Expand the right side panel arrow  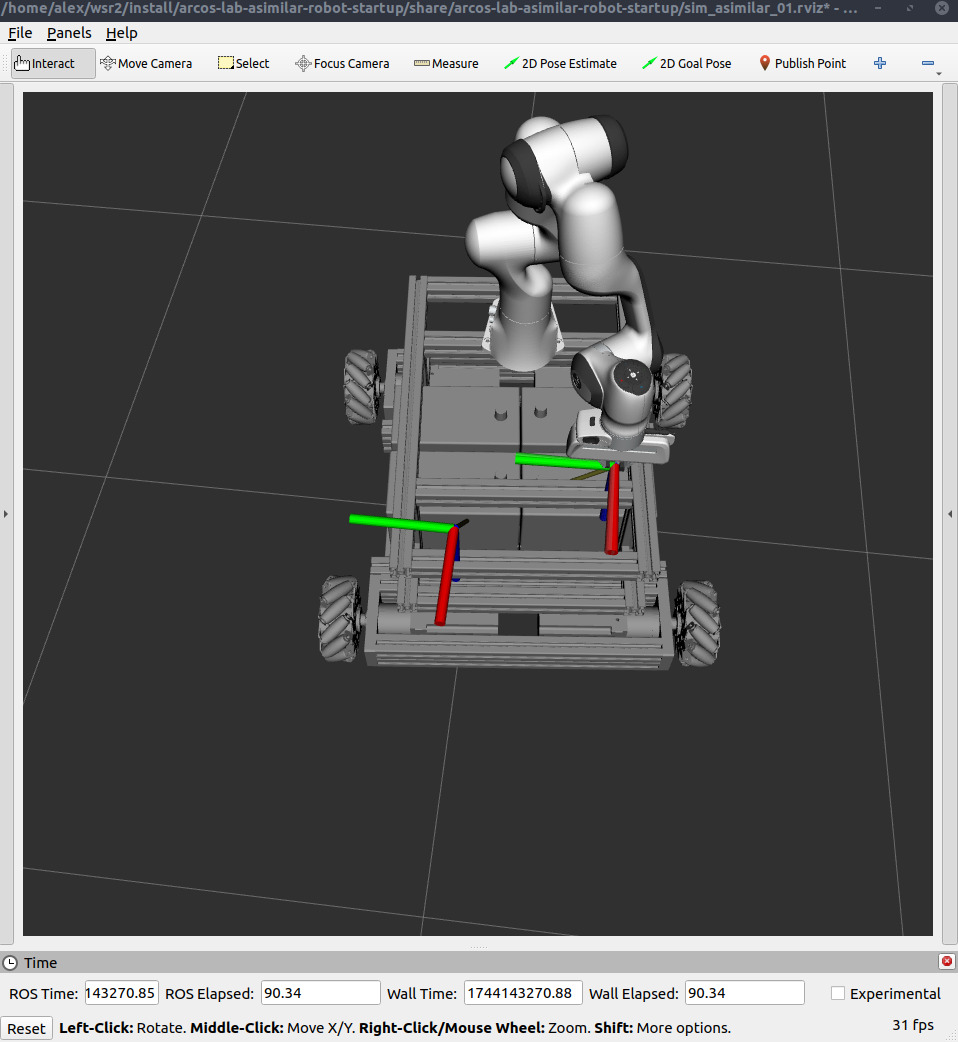950,514
